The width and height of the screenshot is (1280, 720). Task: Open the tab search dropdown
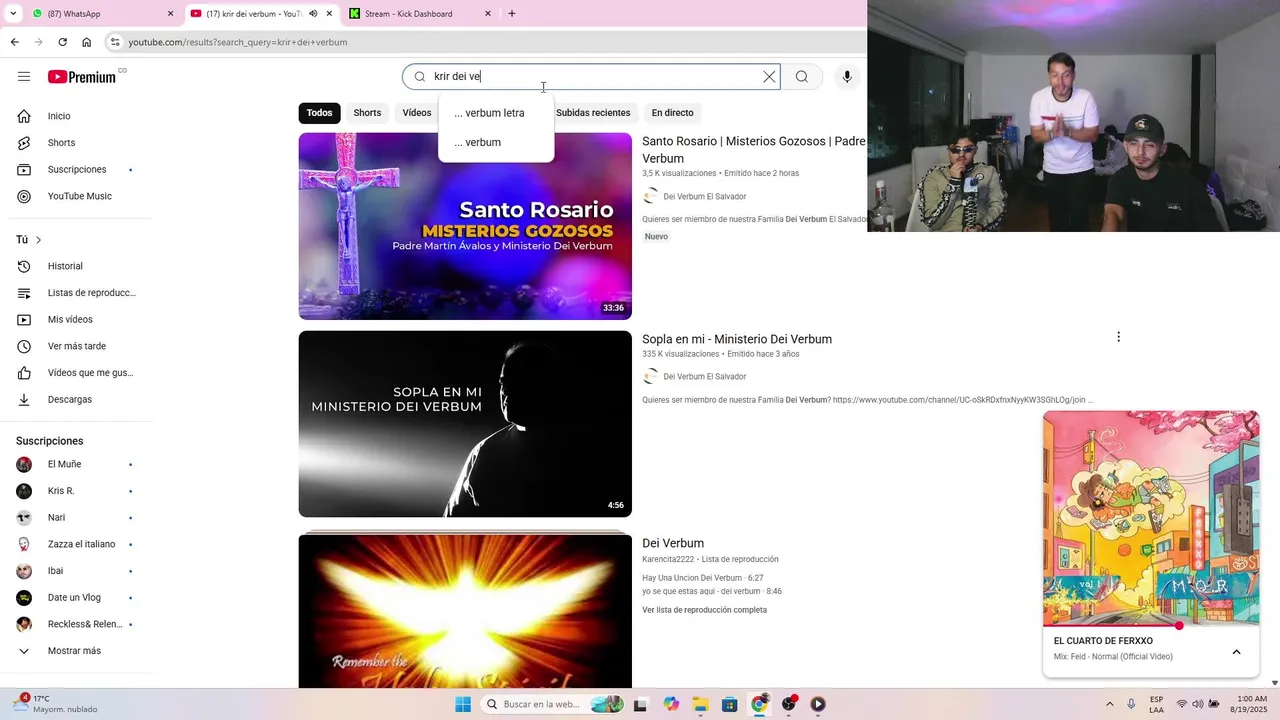pyautogui.click(x=13, y=14)
